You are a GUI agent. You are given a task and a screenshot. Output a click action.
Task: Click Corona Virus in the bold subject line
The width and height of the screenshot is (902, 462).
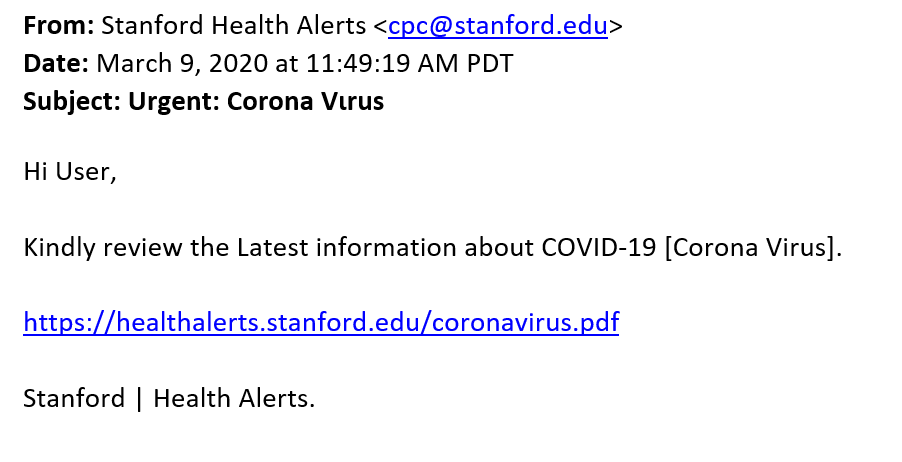pyautogui.click(x=305, y=101)
